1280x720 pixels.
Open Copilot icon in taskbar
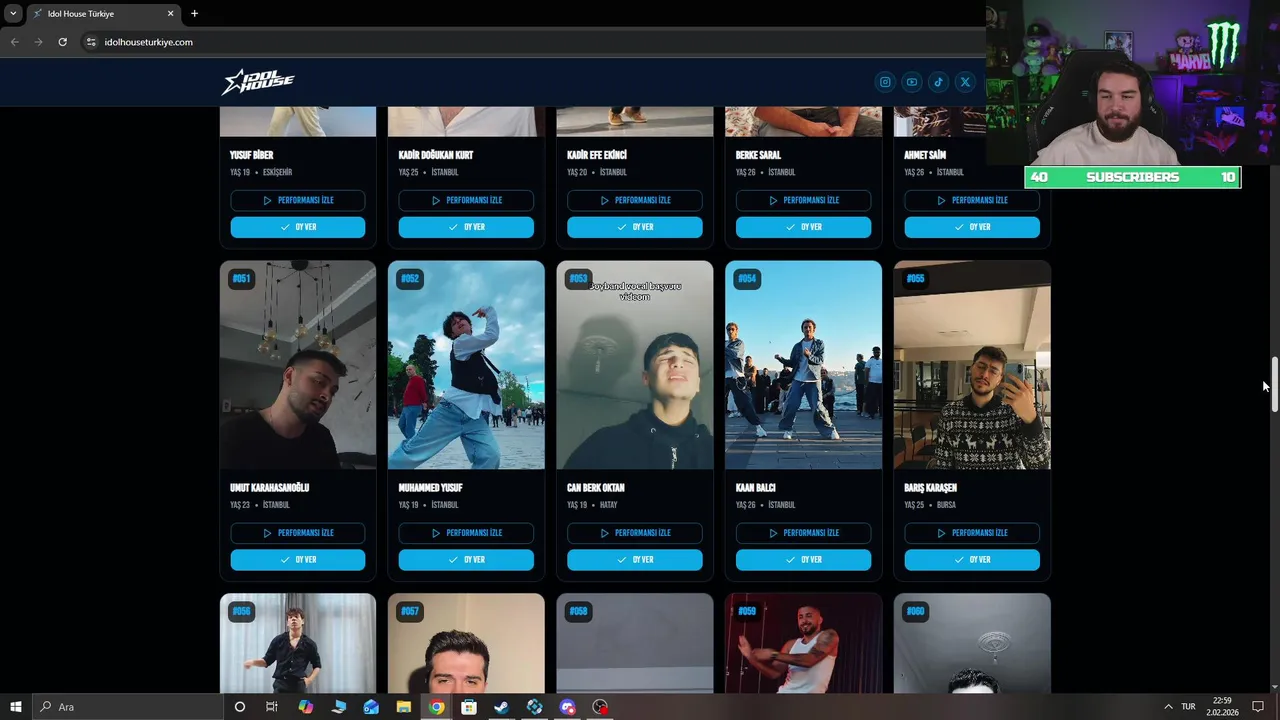(x=305, y=707)
